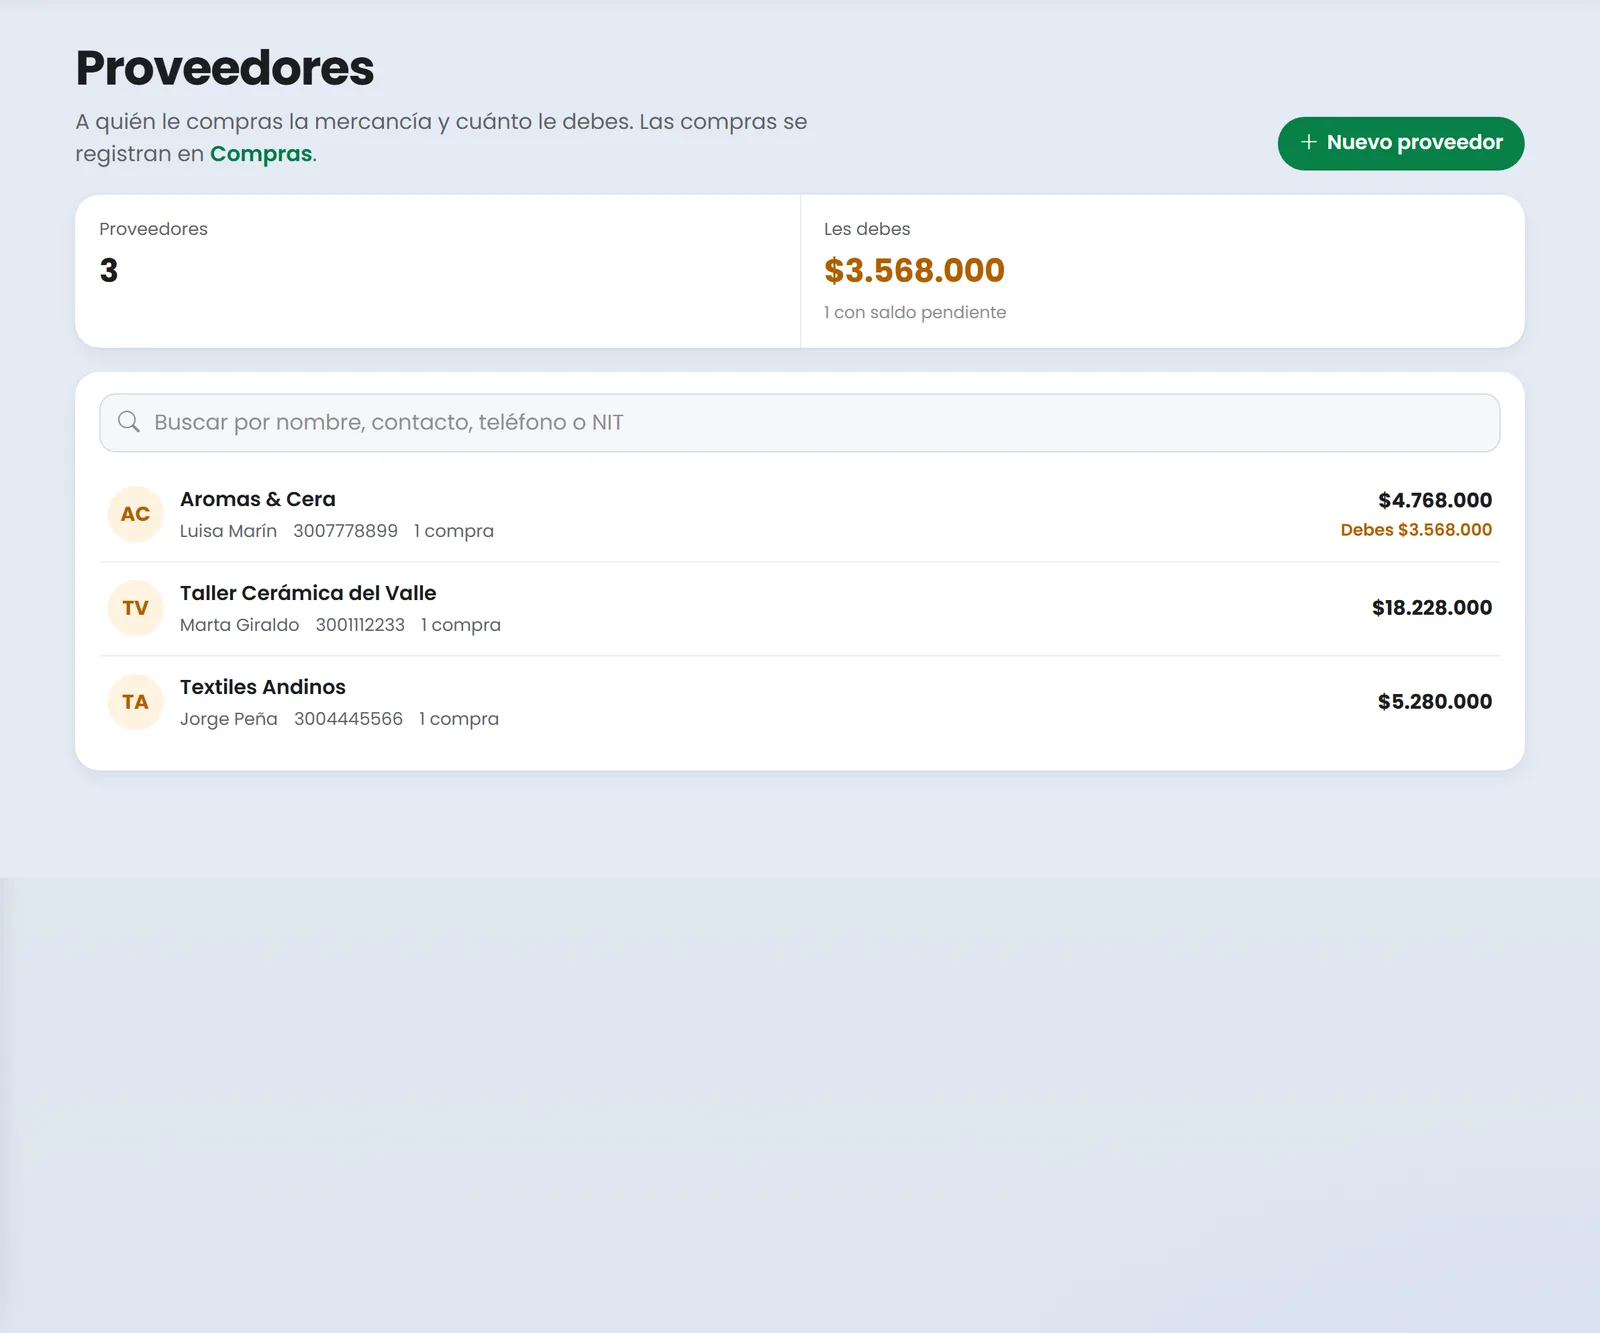Viewport: 1600px width, 1333px height.
Task: Click phone number 3001112233
Action: [360, 625]
